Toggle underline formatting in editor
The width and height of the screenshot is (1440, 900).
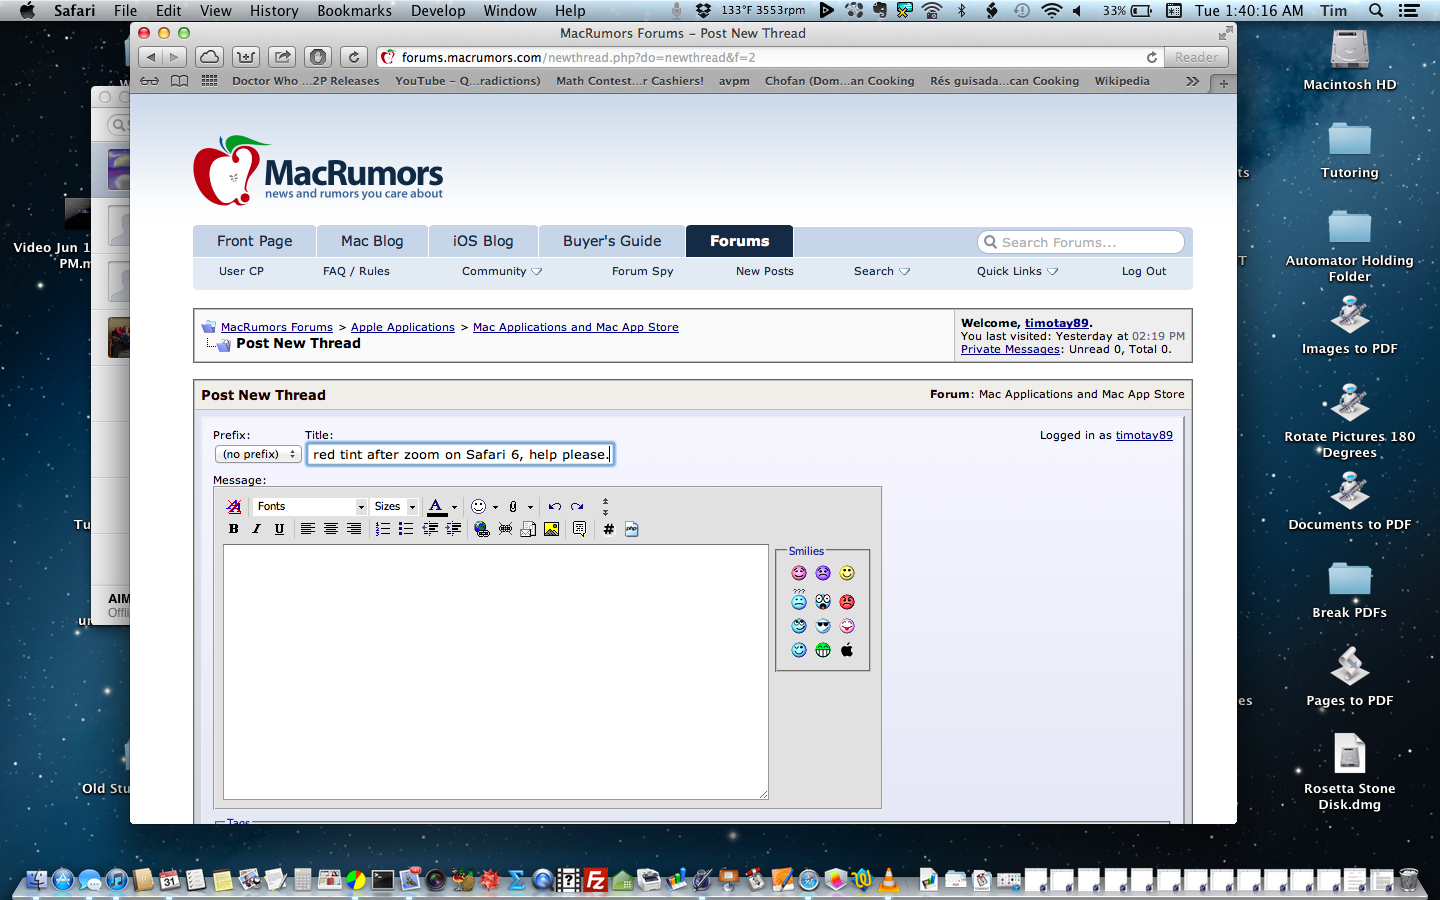pos(279,529)
